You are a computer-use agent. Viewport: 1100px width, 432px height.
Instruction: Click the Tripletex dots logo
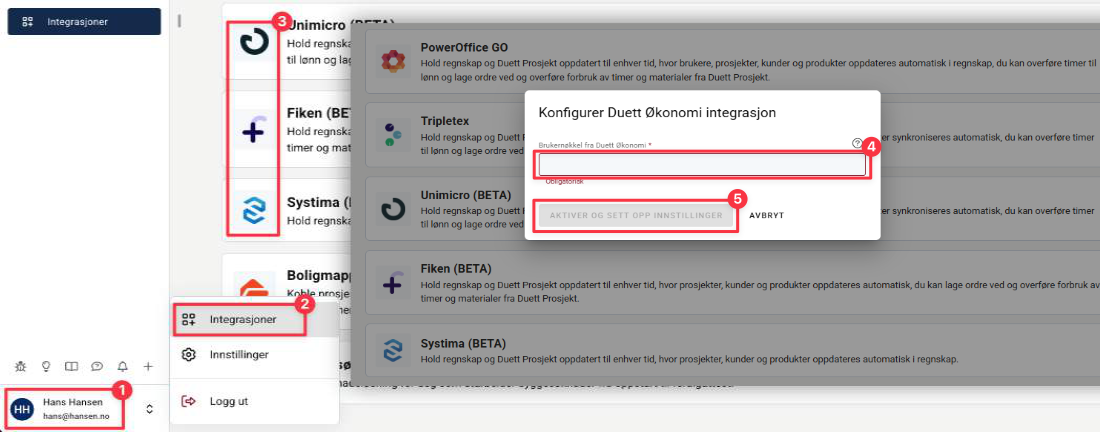pos(394,133)
